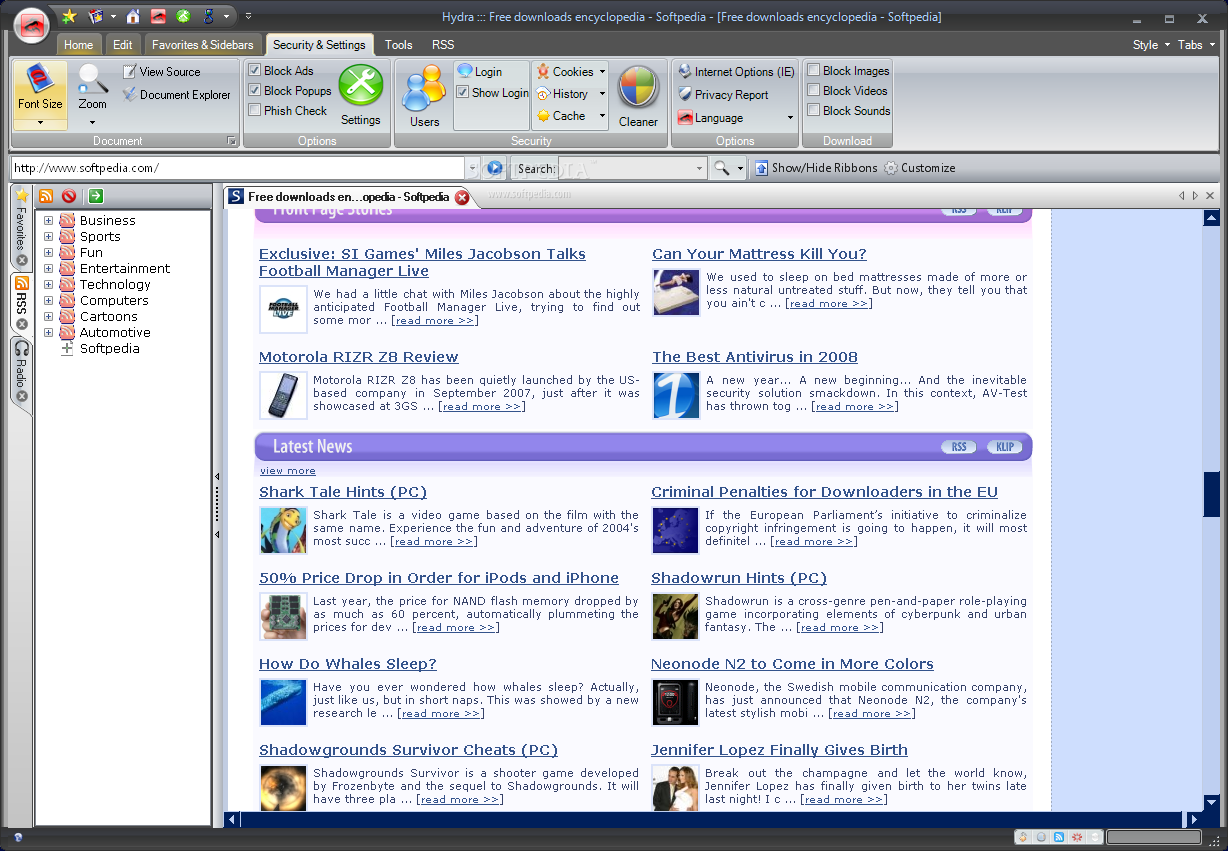
Task: Click the favorites star in quick access toolbar
Action: click(69, 16)
